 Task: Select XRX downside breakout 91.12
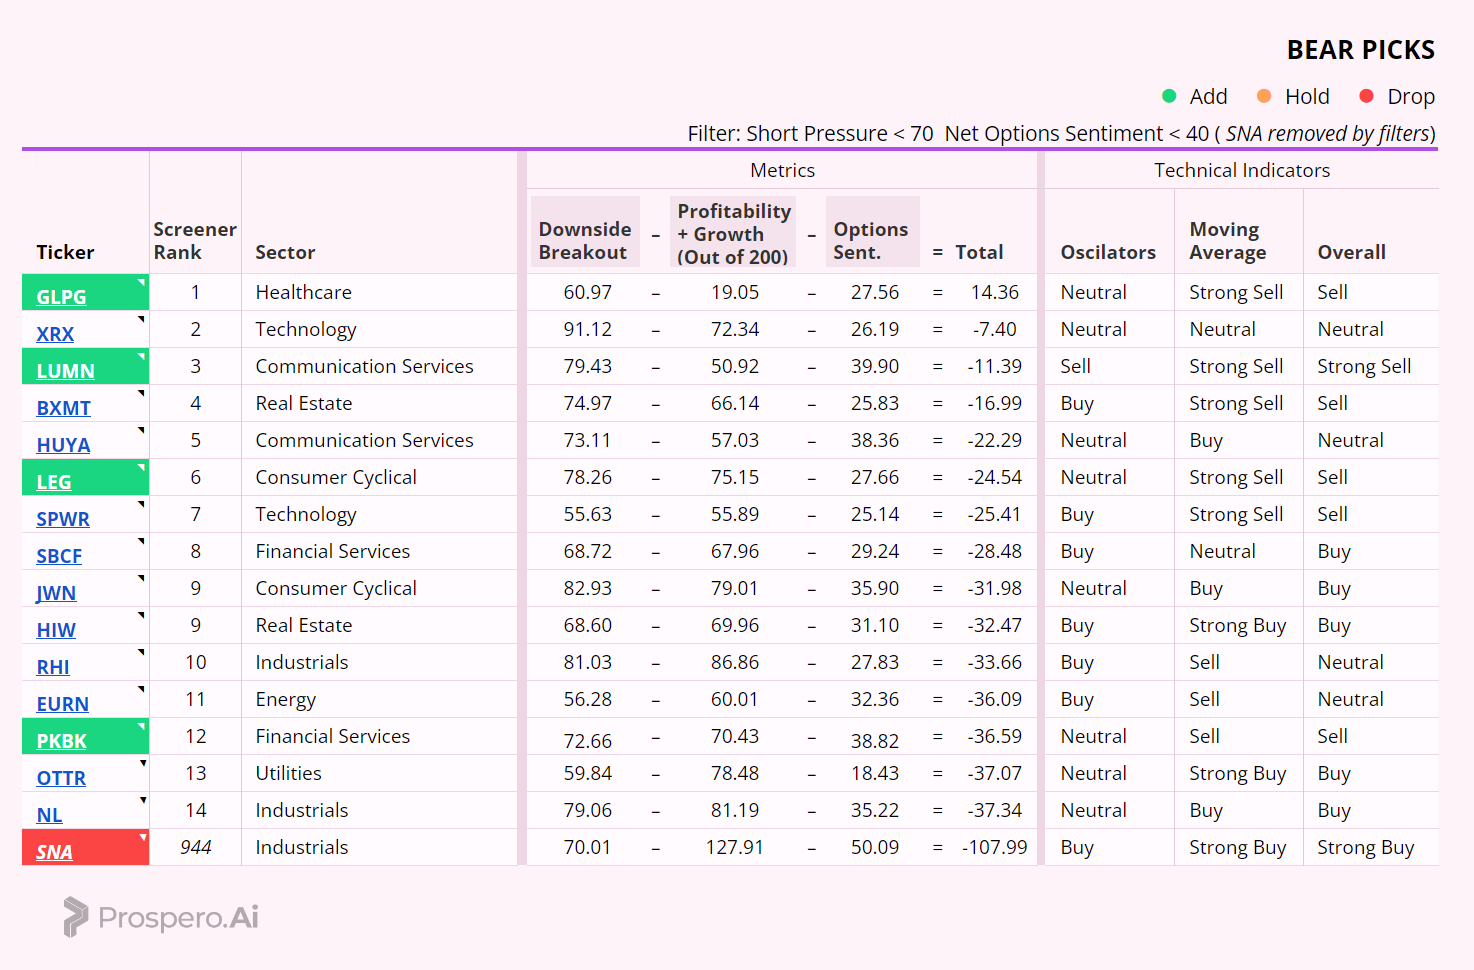click(587, 329)
